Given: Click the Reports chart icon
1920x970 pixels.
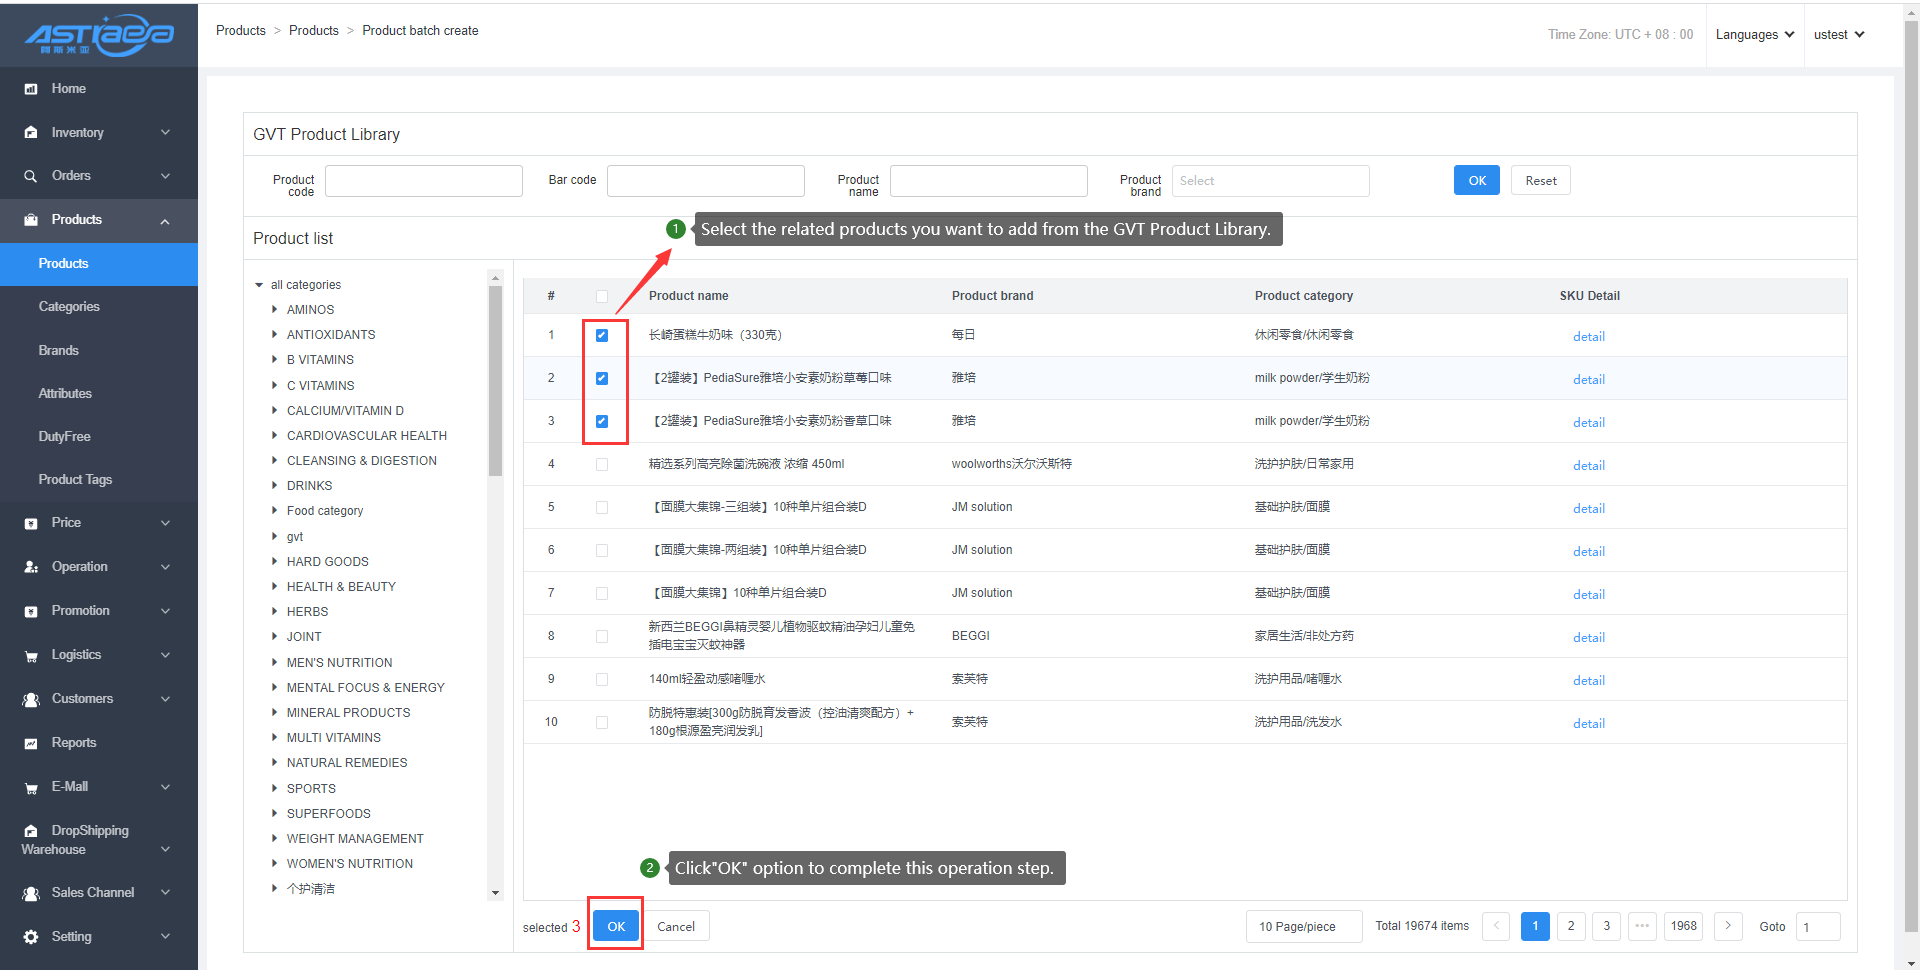Looking at the screenshot, I should 31,743.
